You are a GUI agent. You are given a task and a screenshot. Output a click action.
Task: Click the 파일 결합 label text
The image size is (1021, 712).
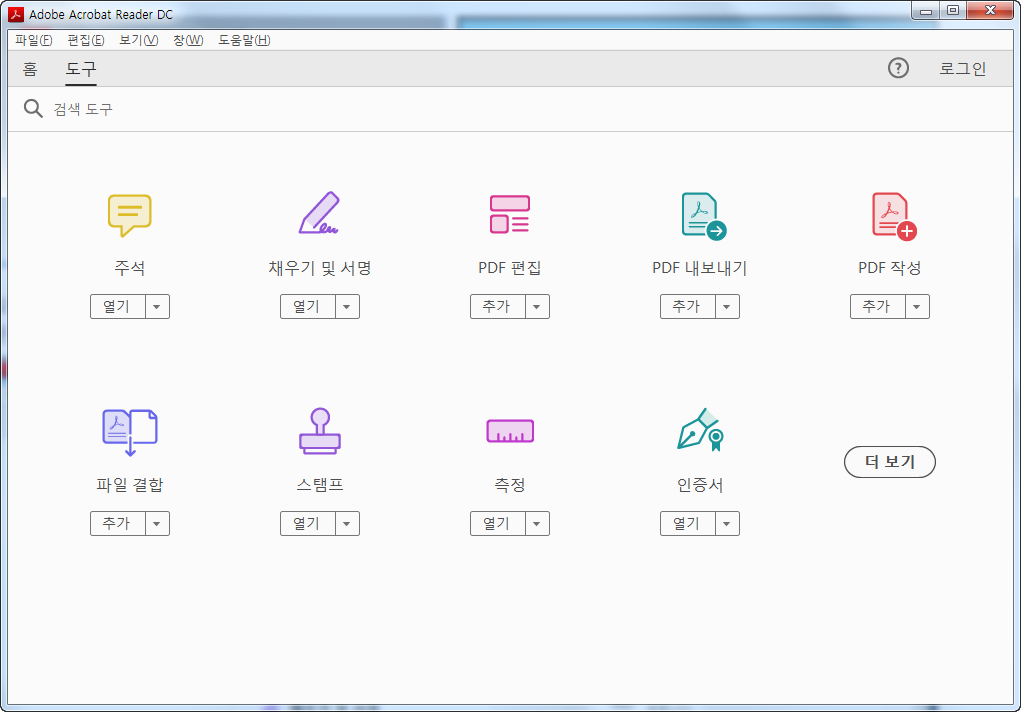click(x=130, y=485)
